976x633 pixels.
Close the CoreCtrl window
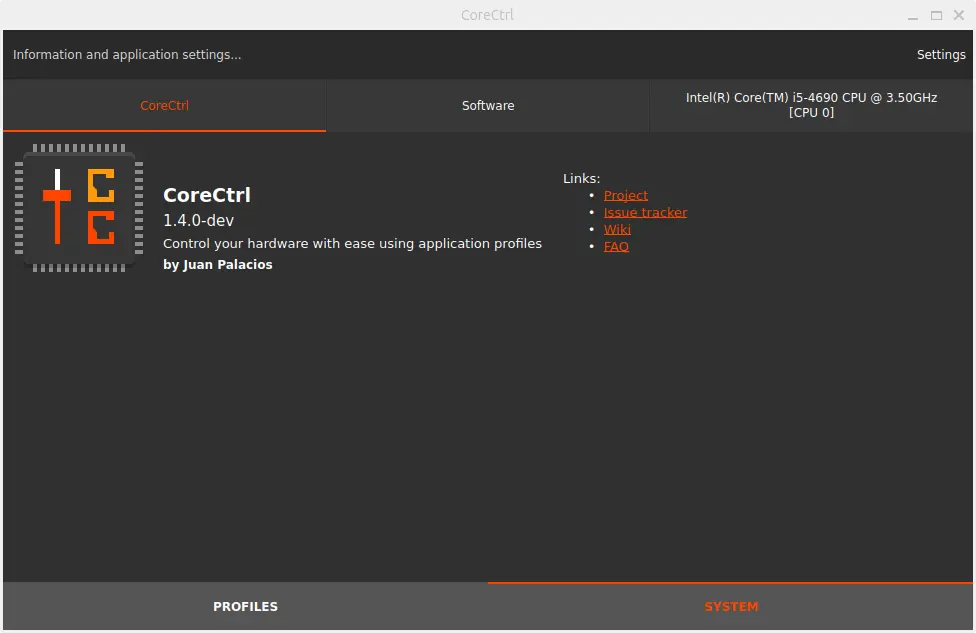(960, 15)
